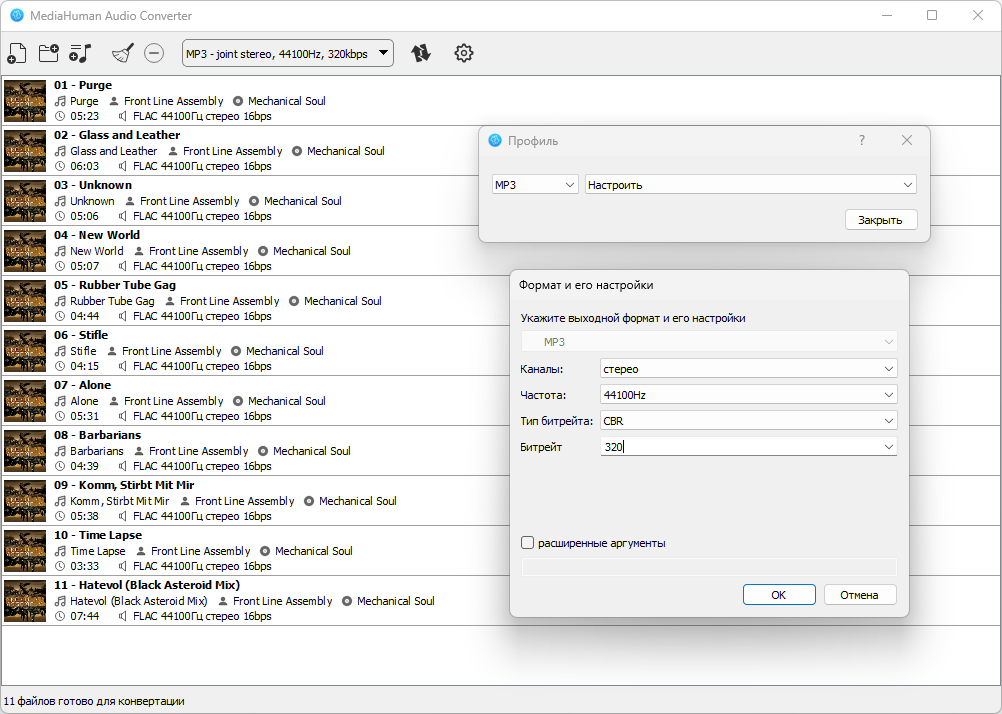Click the artist person icon in the 03 - Unknown row
Viewport: 1002px width, 714px height.
pos(130,201)
